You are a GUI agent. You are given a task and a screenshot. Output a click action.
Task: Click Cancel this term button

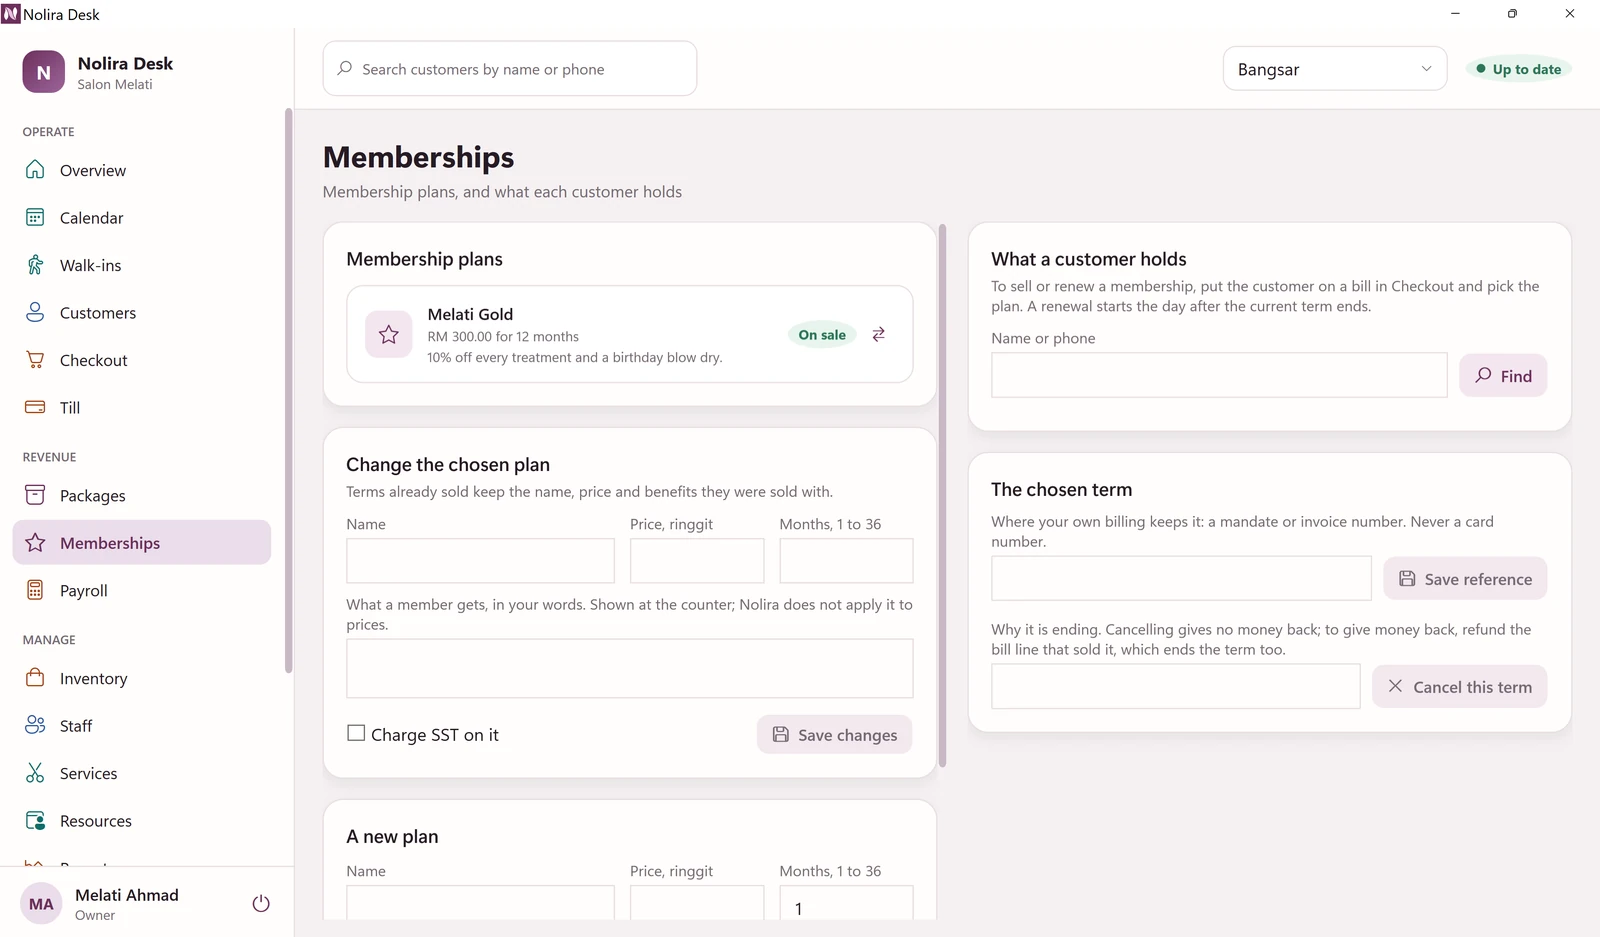tap(1459, 687)
